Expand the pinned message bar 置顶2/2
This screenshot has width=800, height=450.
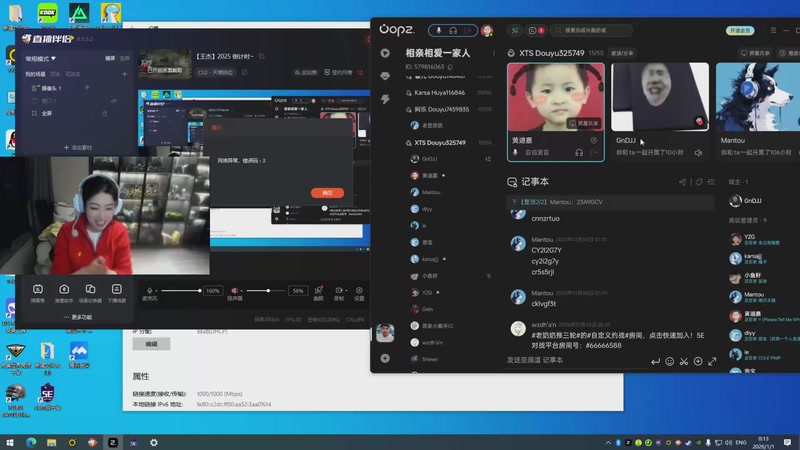click(610, 202)
